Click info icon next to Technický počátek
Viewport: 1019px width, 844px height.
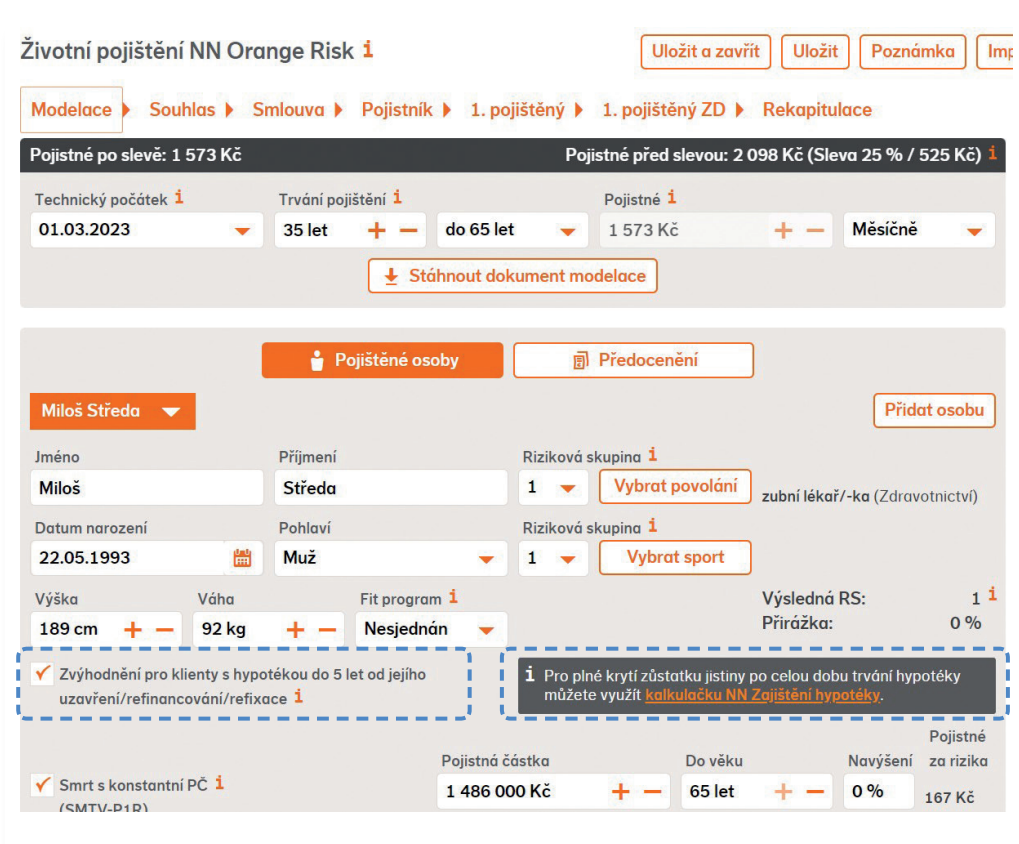(179, 198)
